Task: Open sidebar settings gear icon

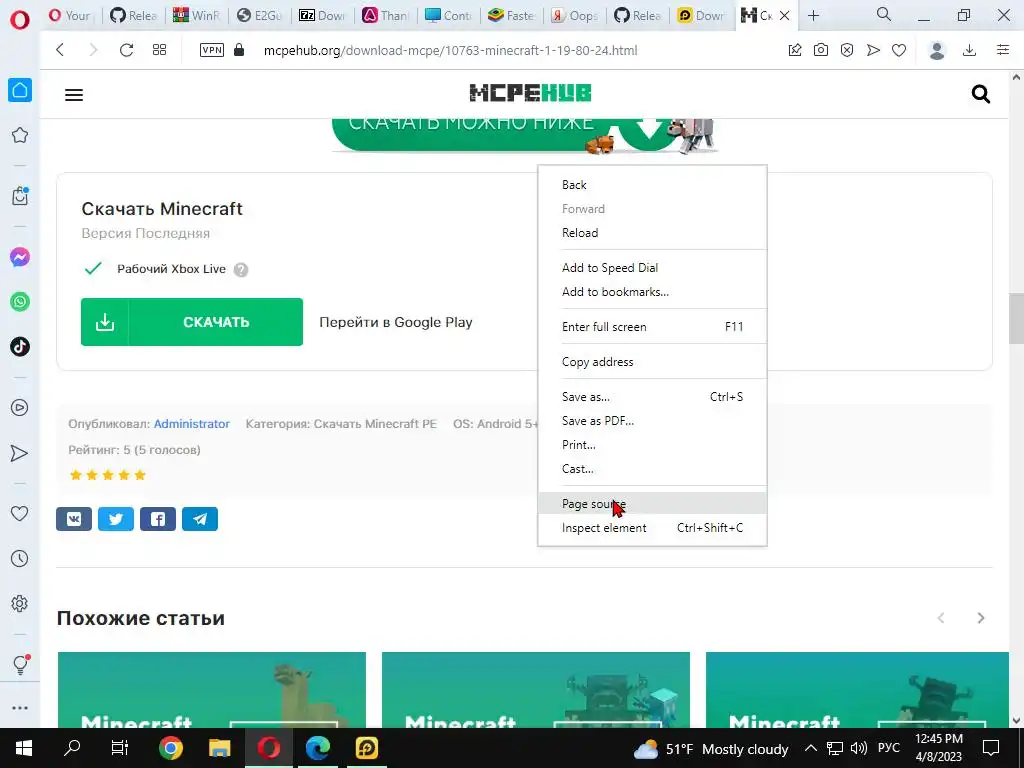Action: (20, 603)
